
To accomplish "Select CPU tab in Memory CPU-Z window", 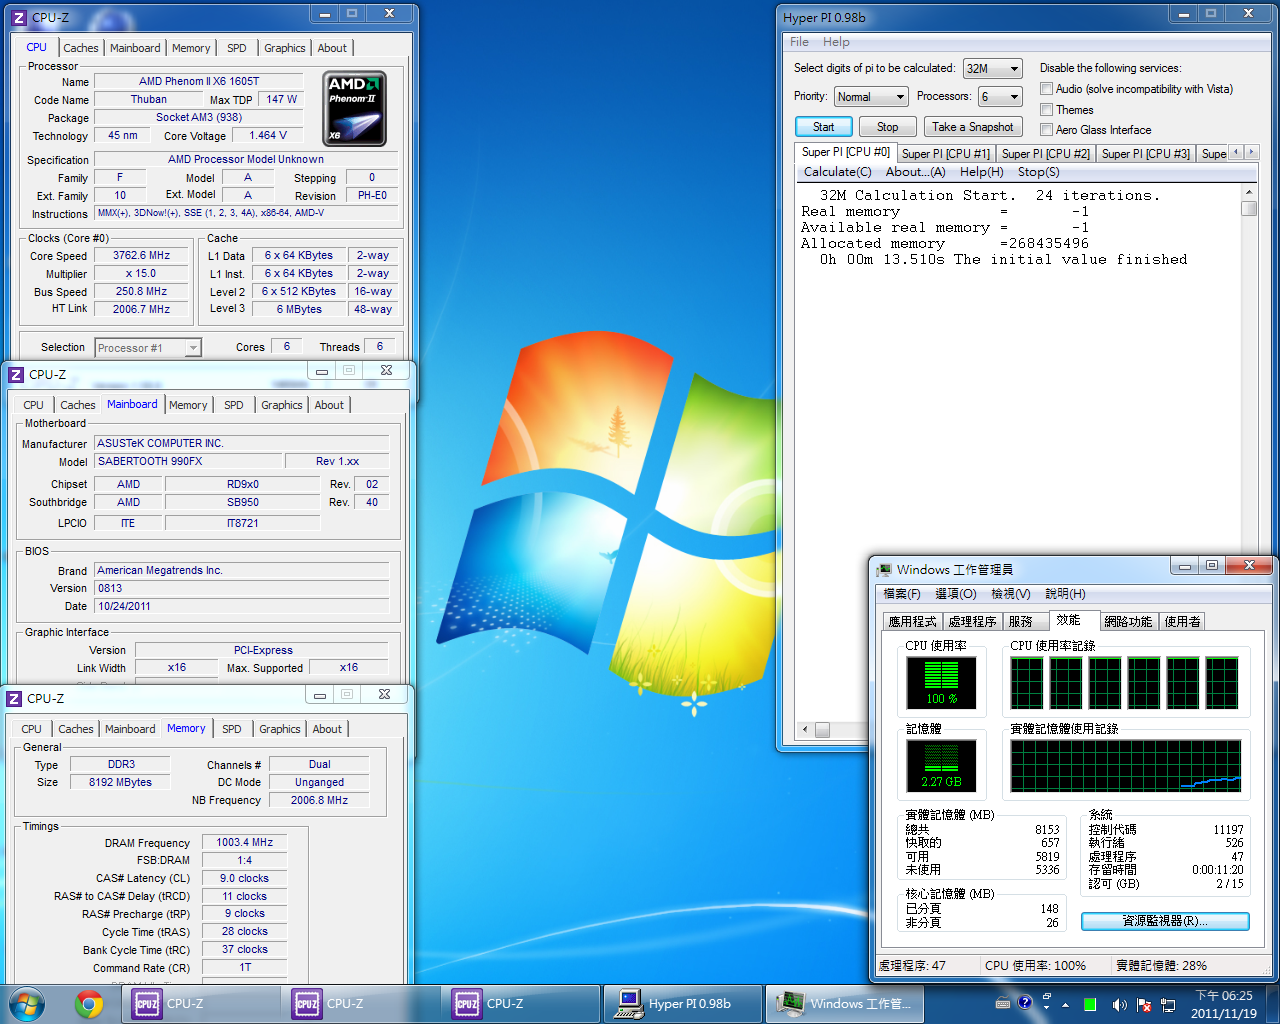I will tap(32, 729).
